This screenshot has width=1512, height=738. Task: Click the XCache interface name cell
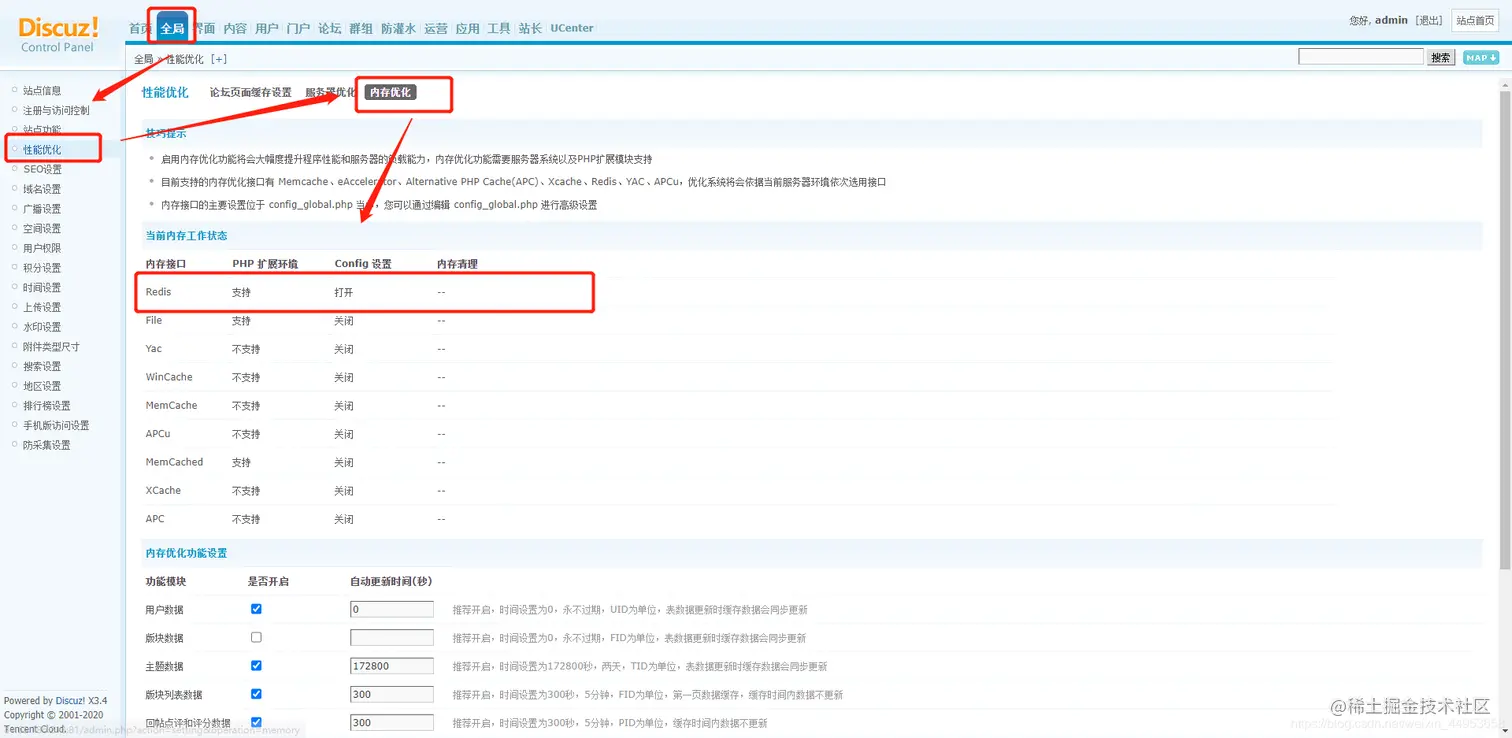pyautogui.click(x=163, y=490)
